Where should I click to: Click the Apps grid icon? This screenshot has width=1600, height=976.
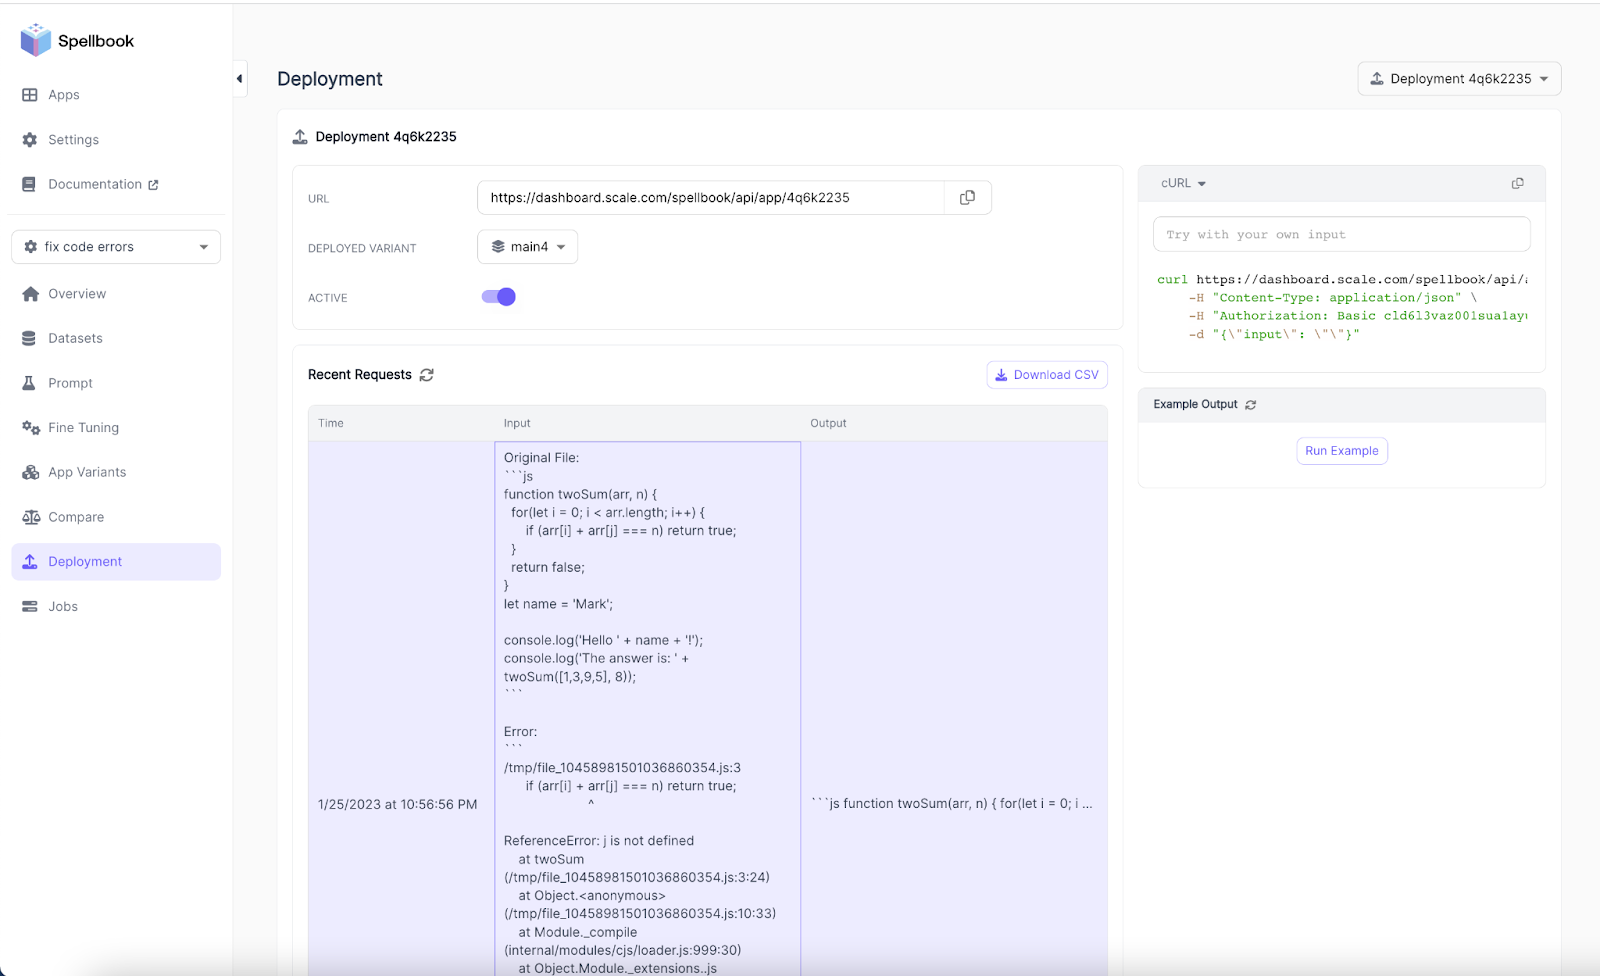30,95
